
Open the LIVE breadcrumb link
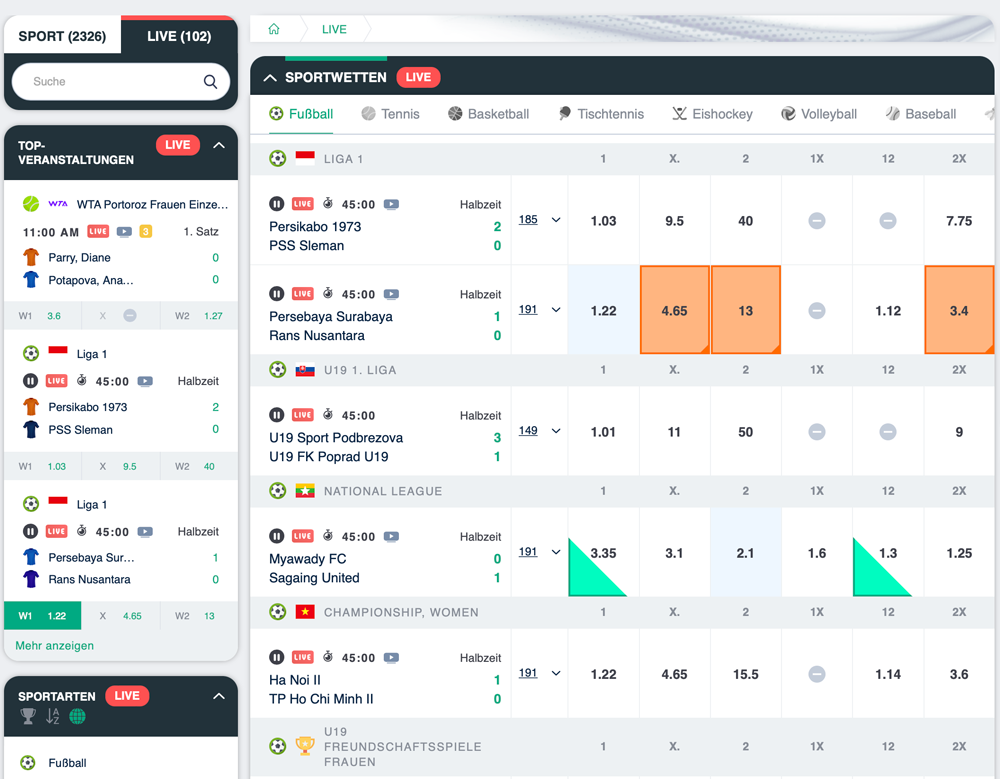point(334,29)
